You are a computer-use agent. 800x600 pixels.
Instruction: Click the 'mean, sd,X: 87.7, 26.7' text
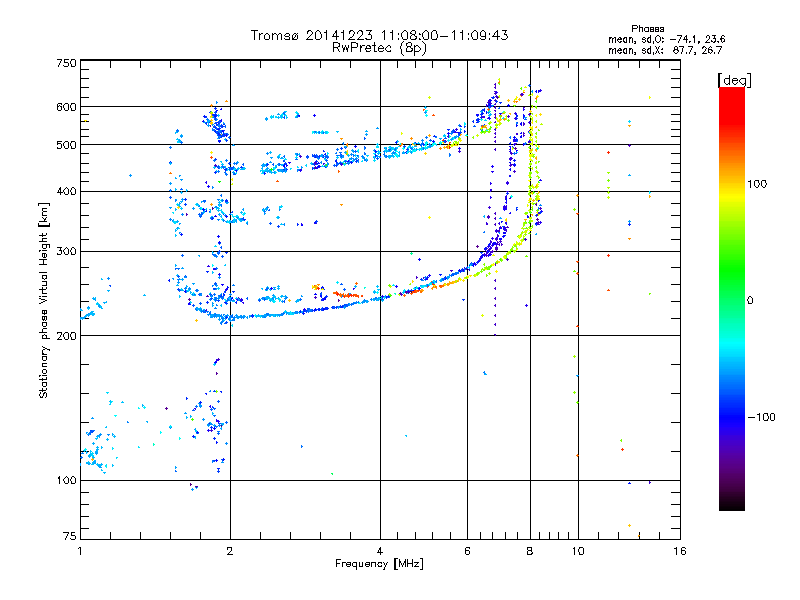click(x=665, y=50)
